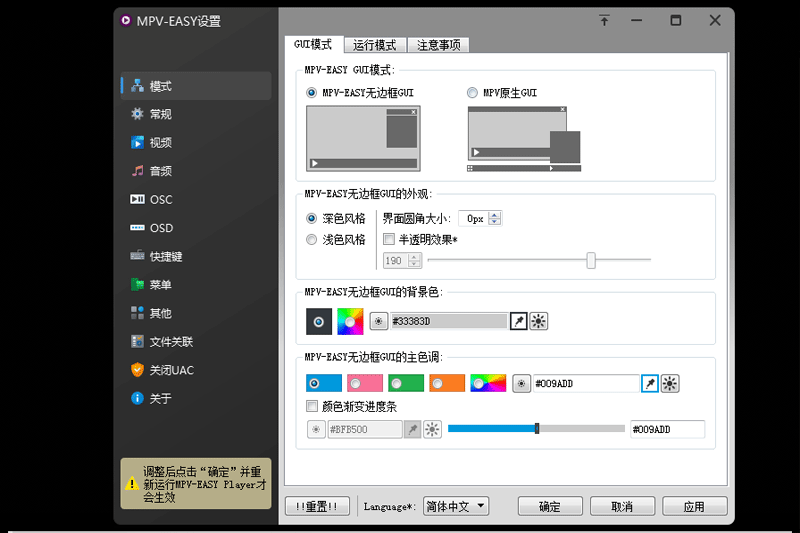Select MPV原生GUI radio option

[502, 93]
